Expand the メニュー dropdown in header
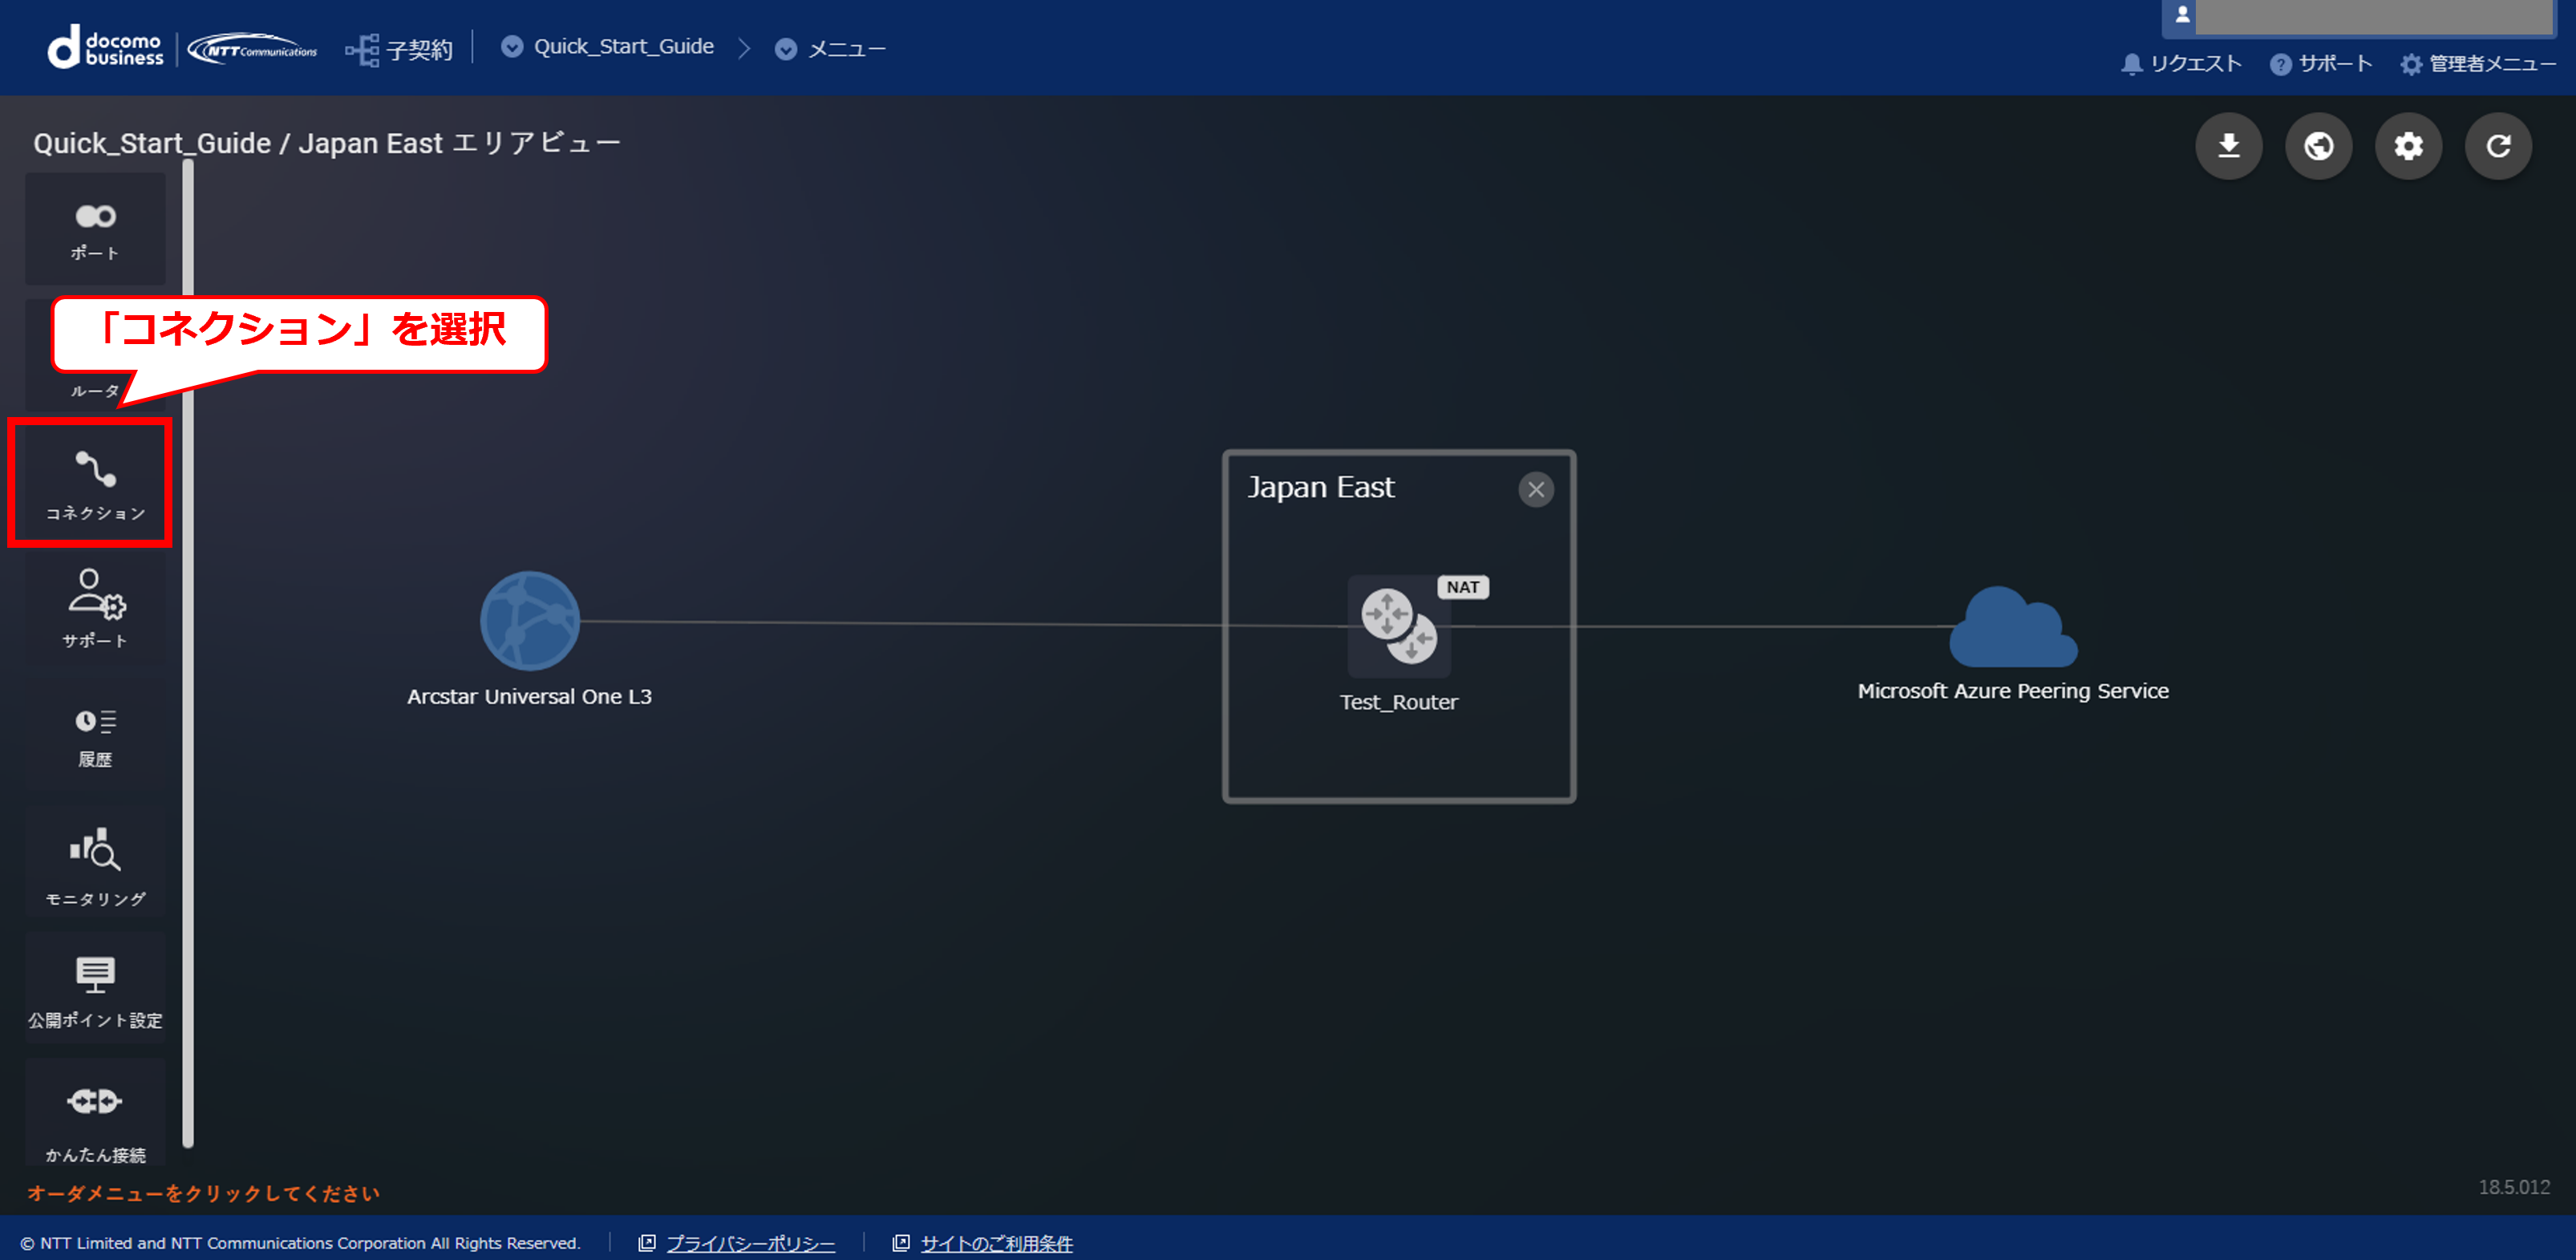This screenshot has height=1260, width=2576. tap(830, 49)
